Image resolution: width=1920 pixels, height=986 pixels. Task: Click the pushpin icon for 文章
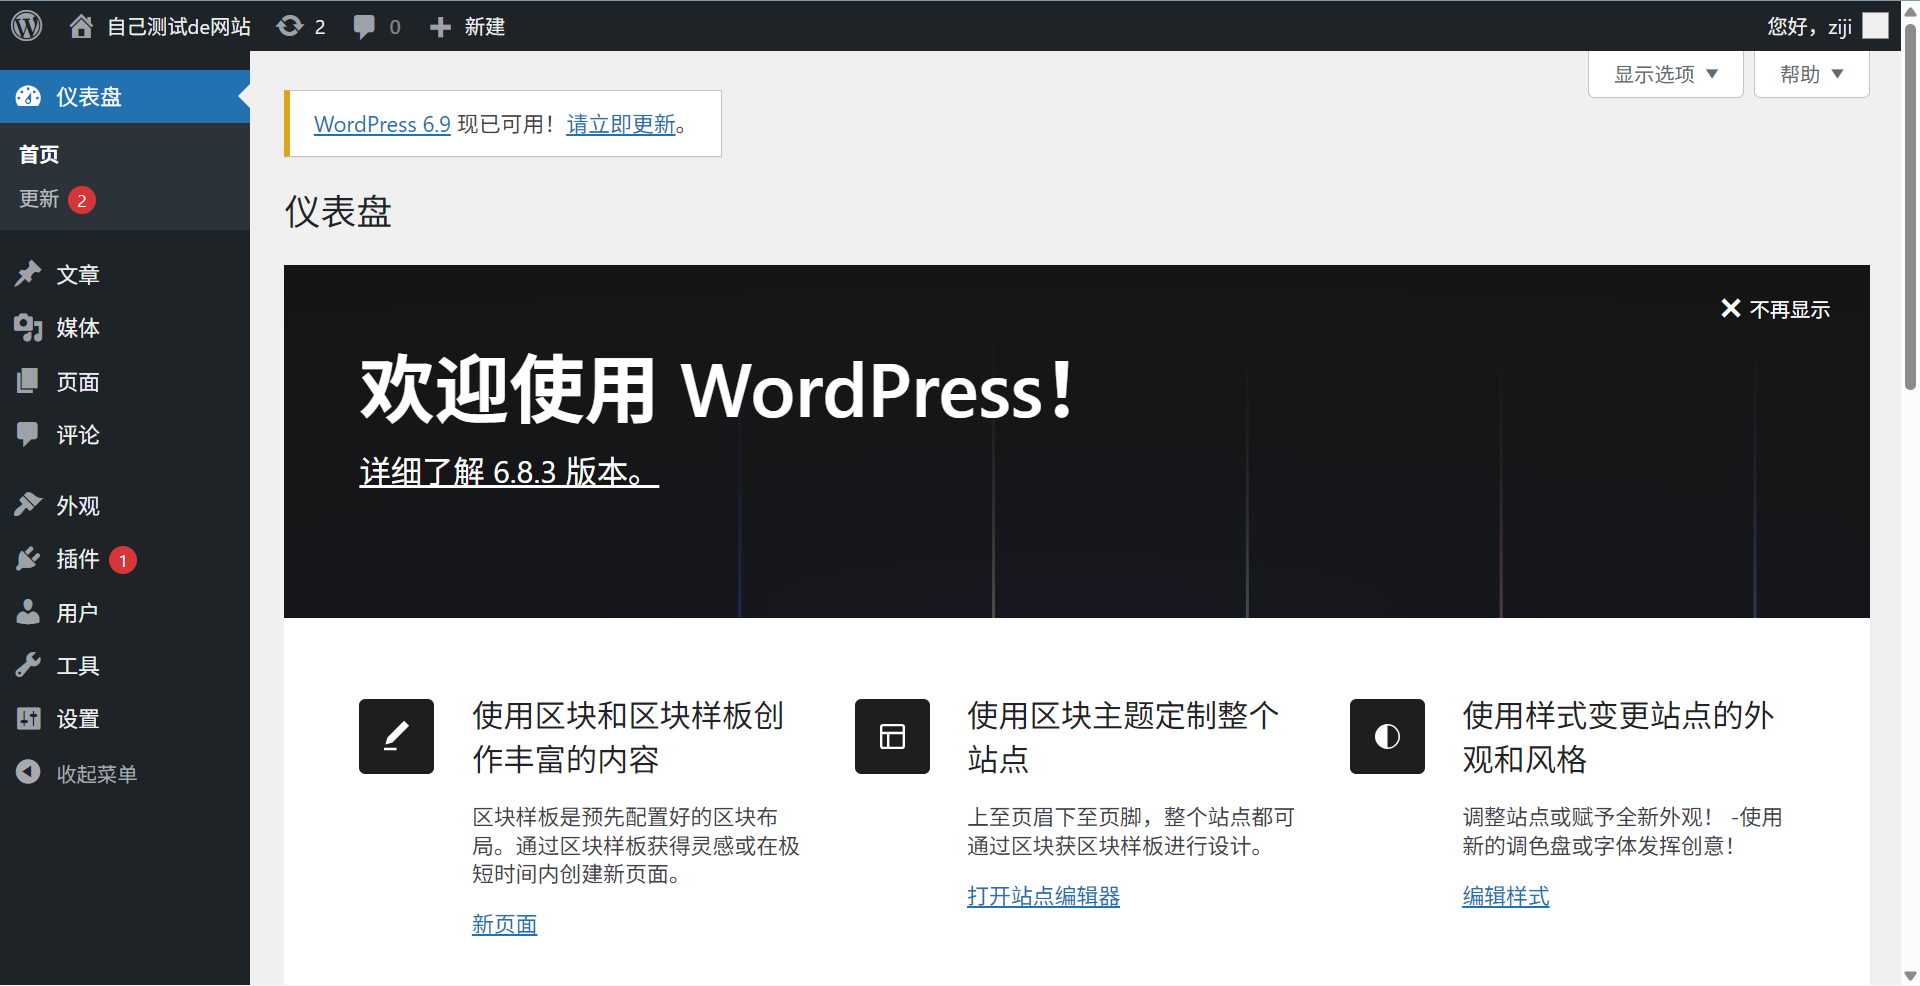tap(28, 274)
